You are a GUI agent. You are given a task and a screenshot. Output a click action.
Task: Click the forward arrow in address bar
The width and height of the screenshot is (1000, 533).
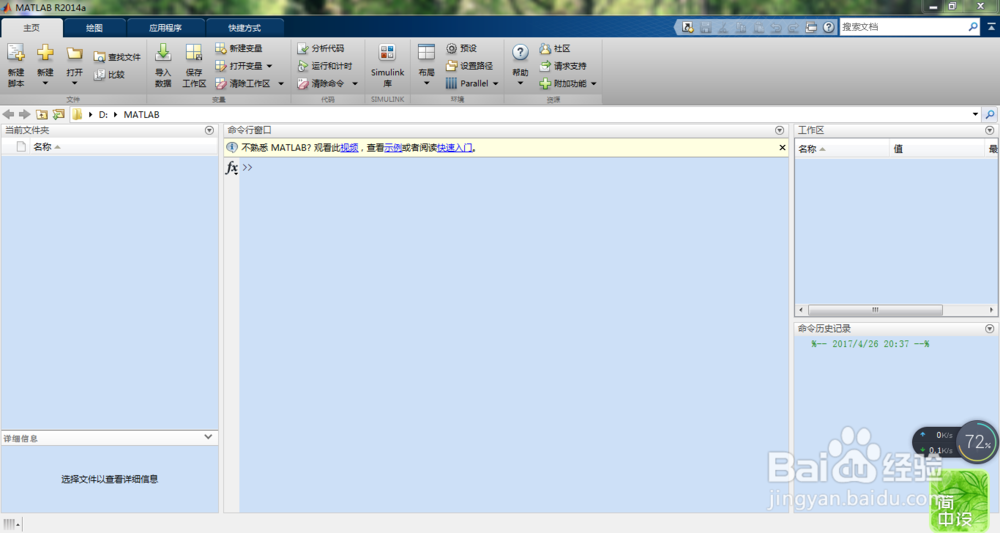(24, 114)
